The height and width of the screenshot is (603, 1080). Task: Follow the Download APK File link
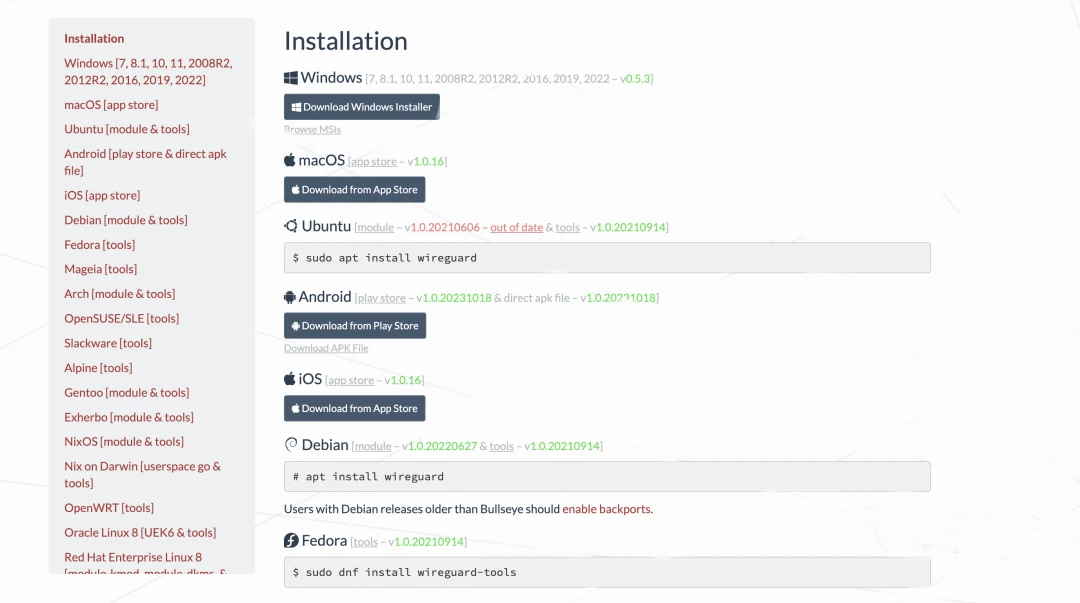326,348
